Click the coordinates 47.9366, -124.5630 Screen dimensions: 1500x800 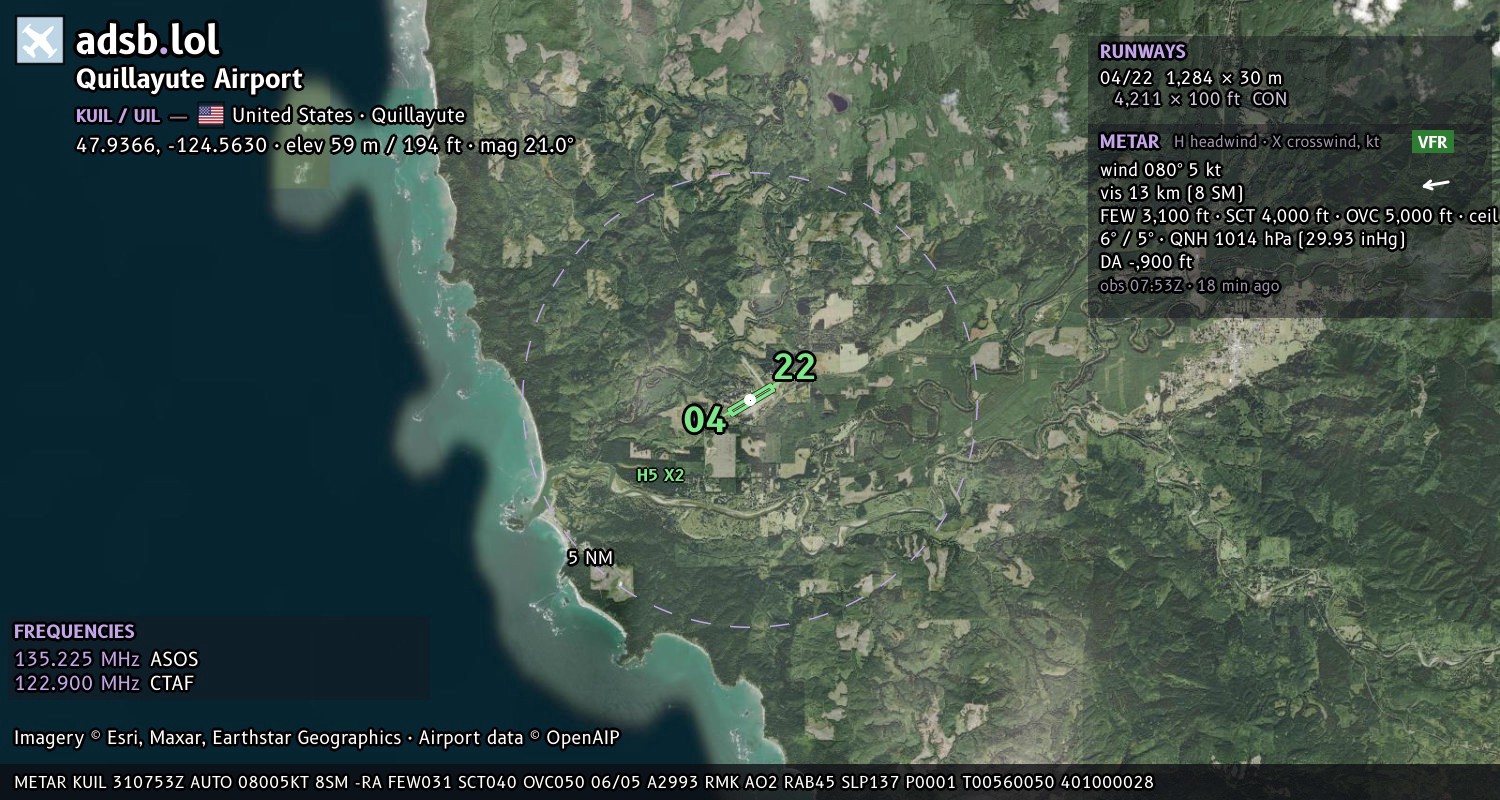click(x=172, y=145)
